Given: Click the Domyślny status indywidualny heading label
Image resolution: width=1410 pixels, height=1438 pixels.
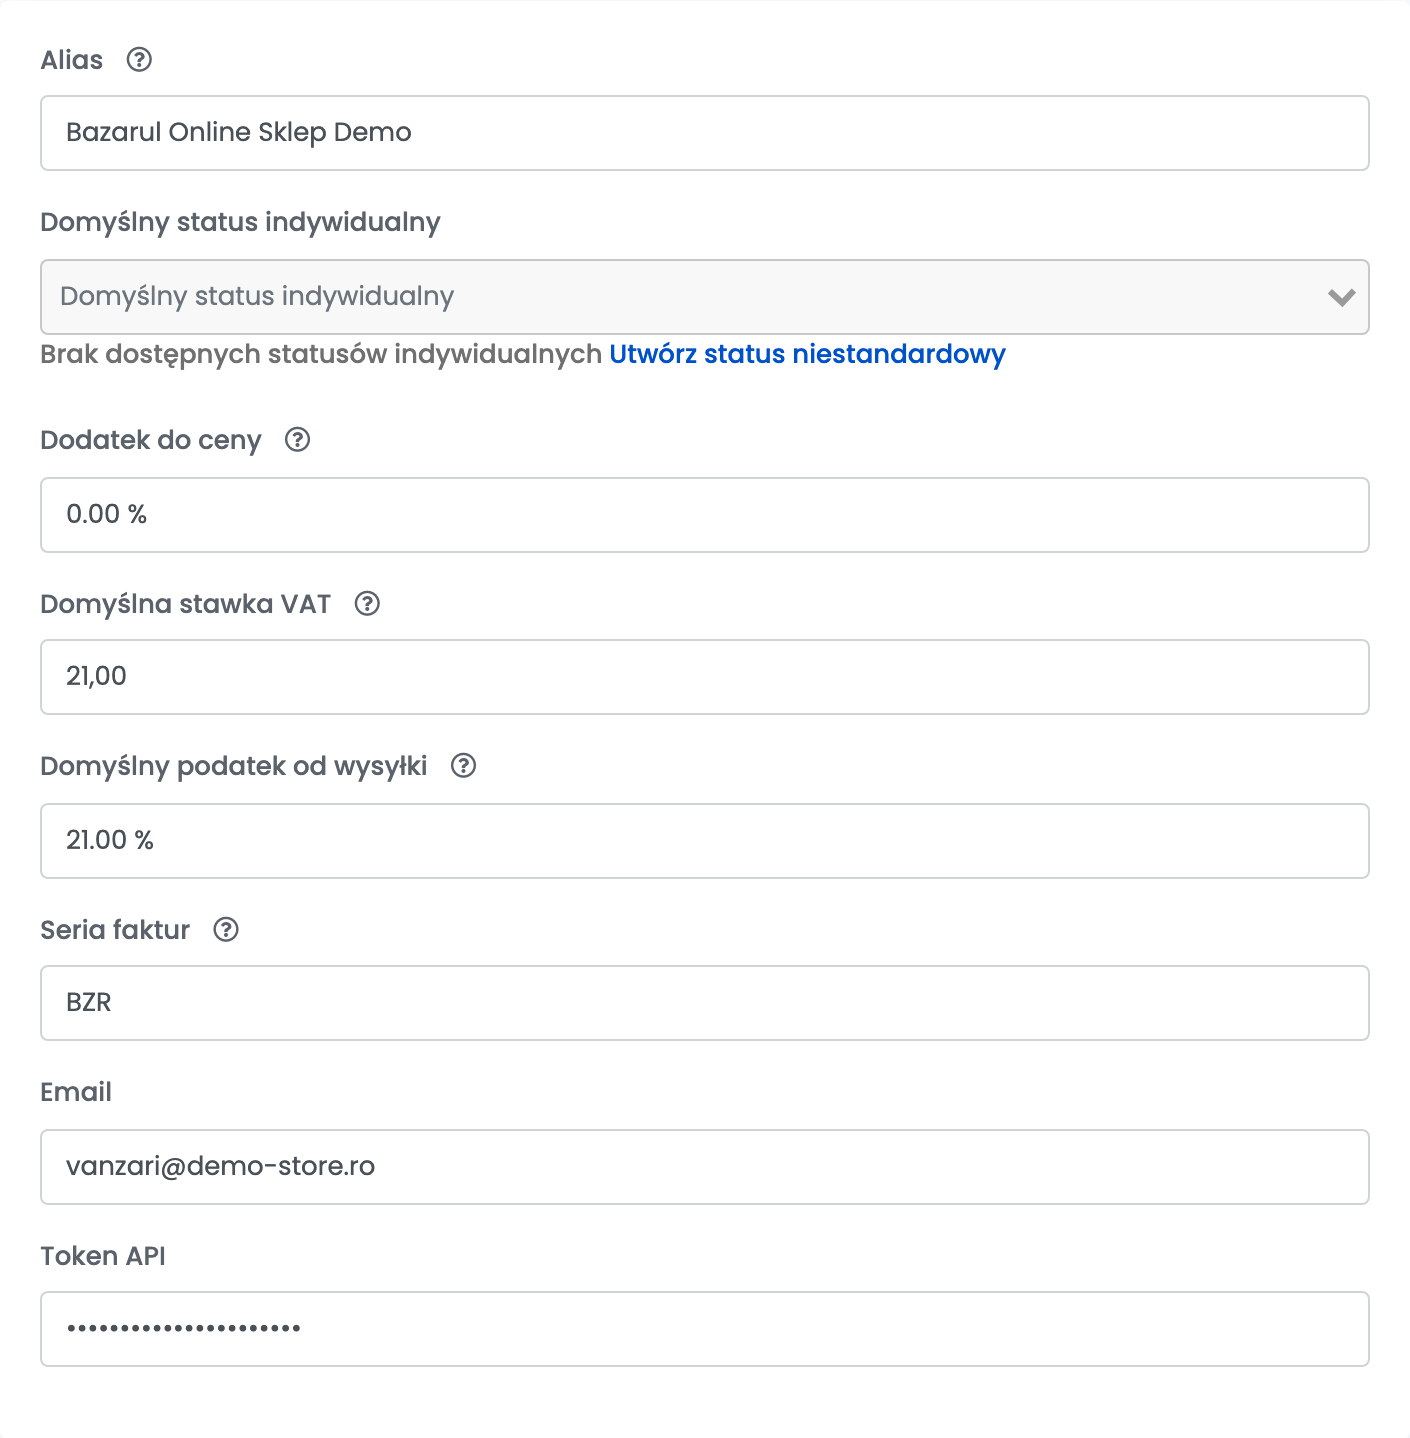Looking at the screenshot, I should (x=240, y=222).
